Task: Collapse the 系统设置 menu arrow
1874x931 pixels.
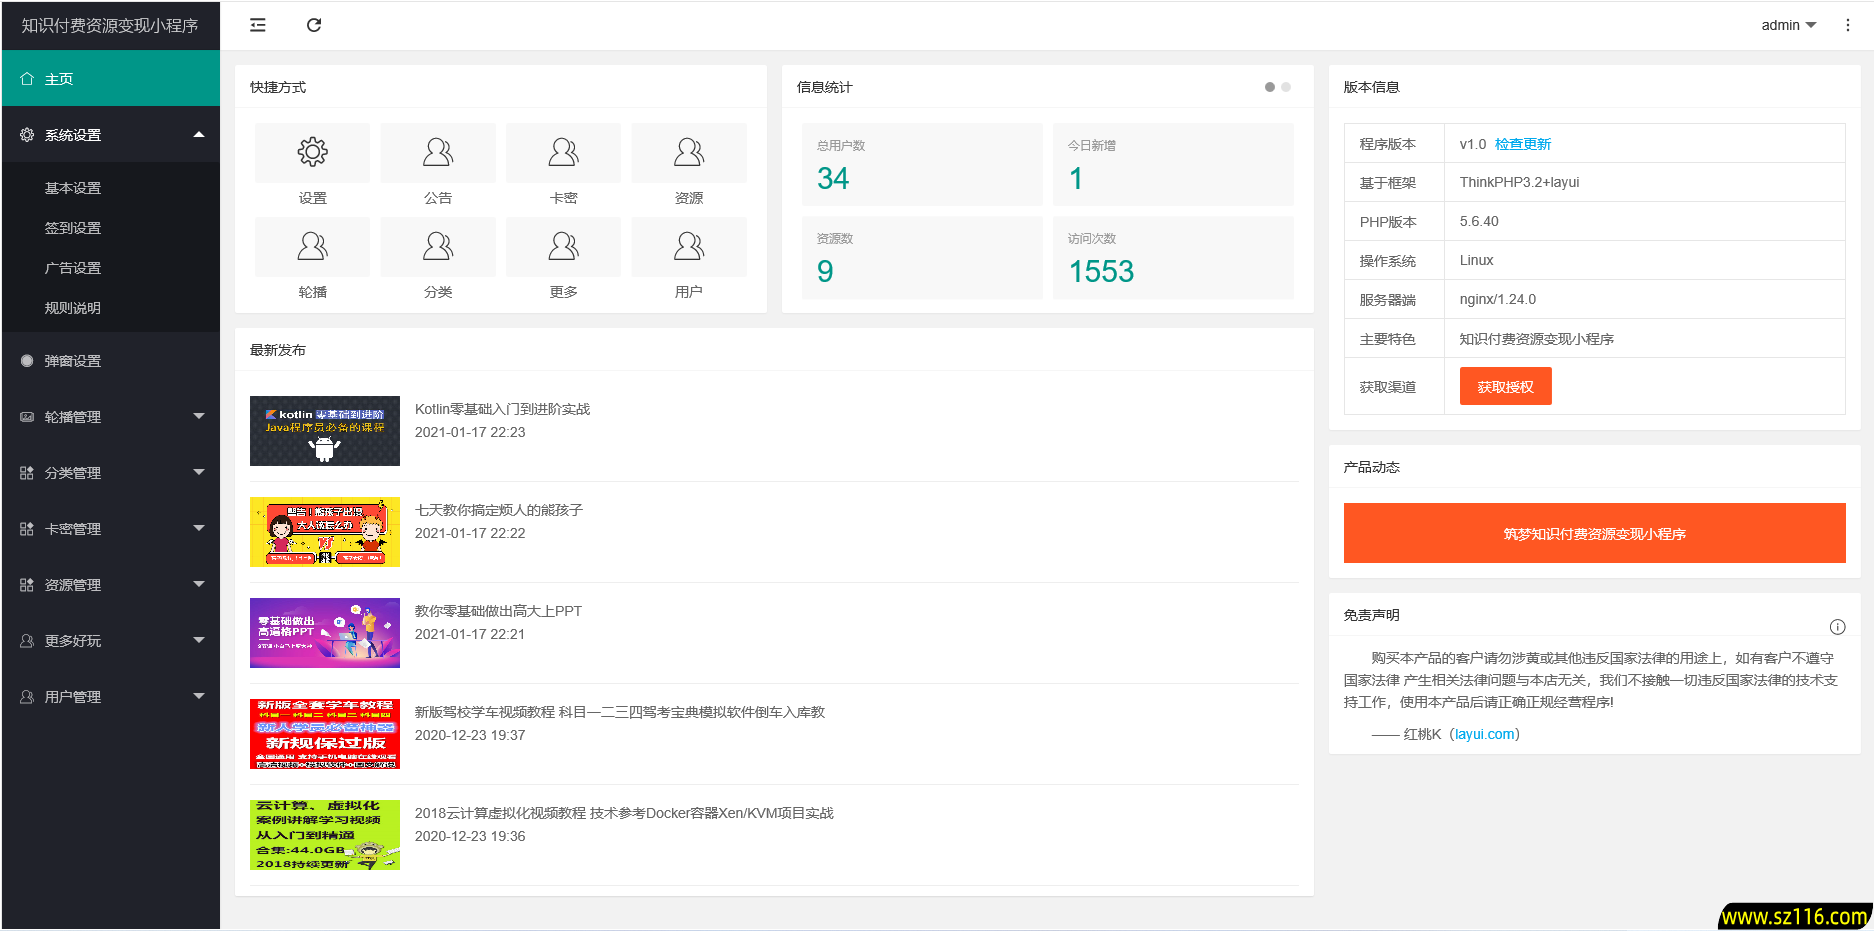Action: click(x=199, y=134)
